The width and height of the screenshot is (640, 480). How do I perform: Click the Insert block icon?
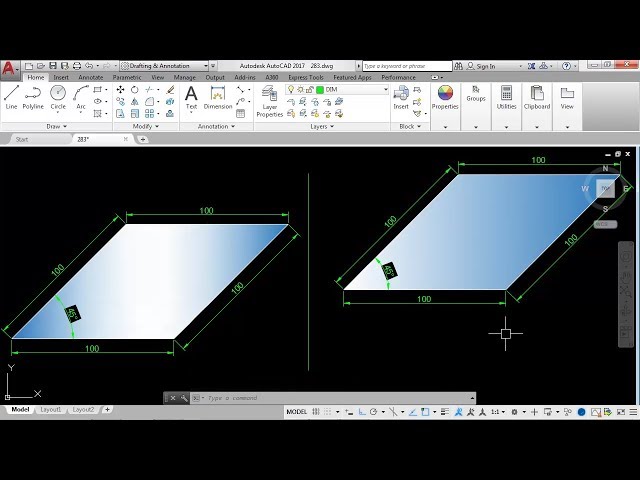pyautogui.click(x=401, y=96)
